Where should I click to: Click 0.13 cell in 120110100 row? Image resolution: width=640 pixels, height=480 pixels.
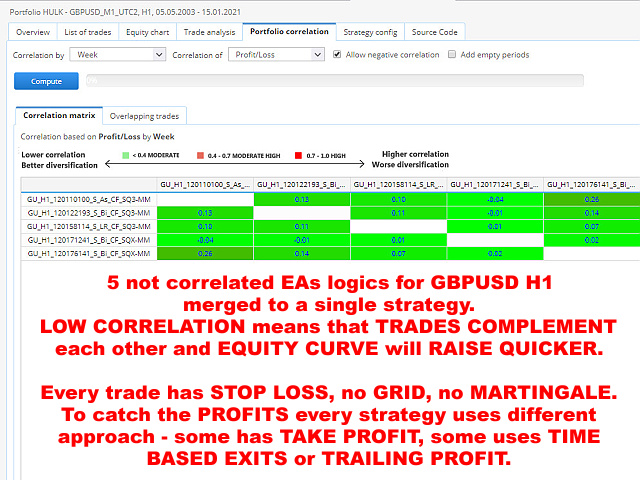point(302,199)
